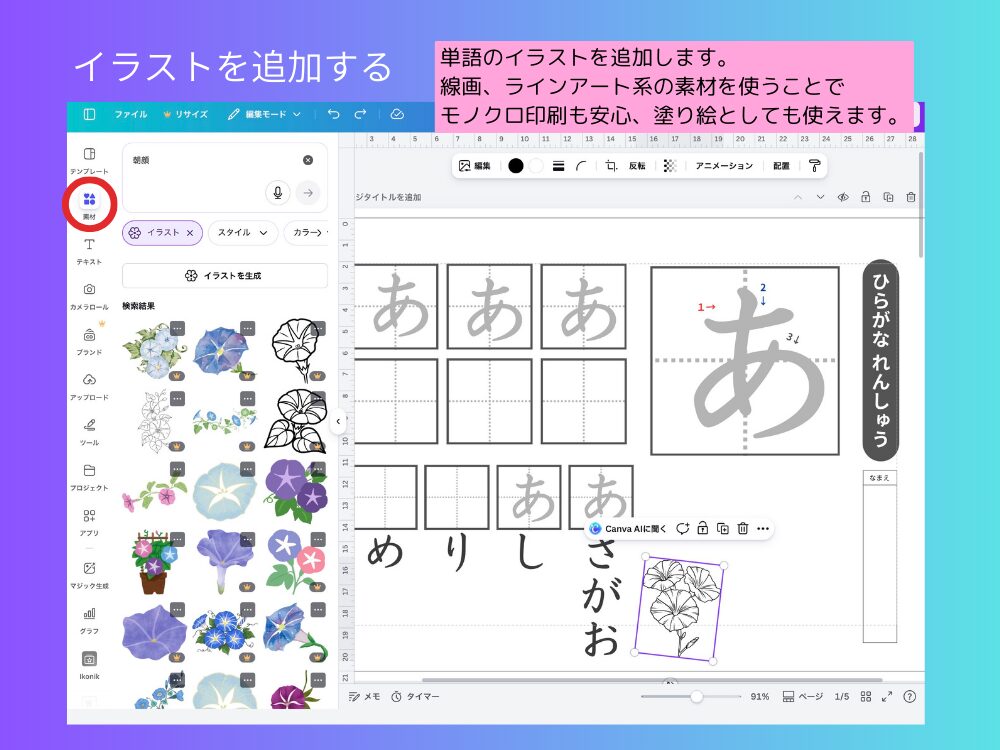Copy style using the paint roller icon

tap(815, 167)
